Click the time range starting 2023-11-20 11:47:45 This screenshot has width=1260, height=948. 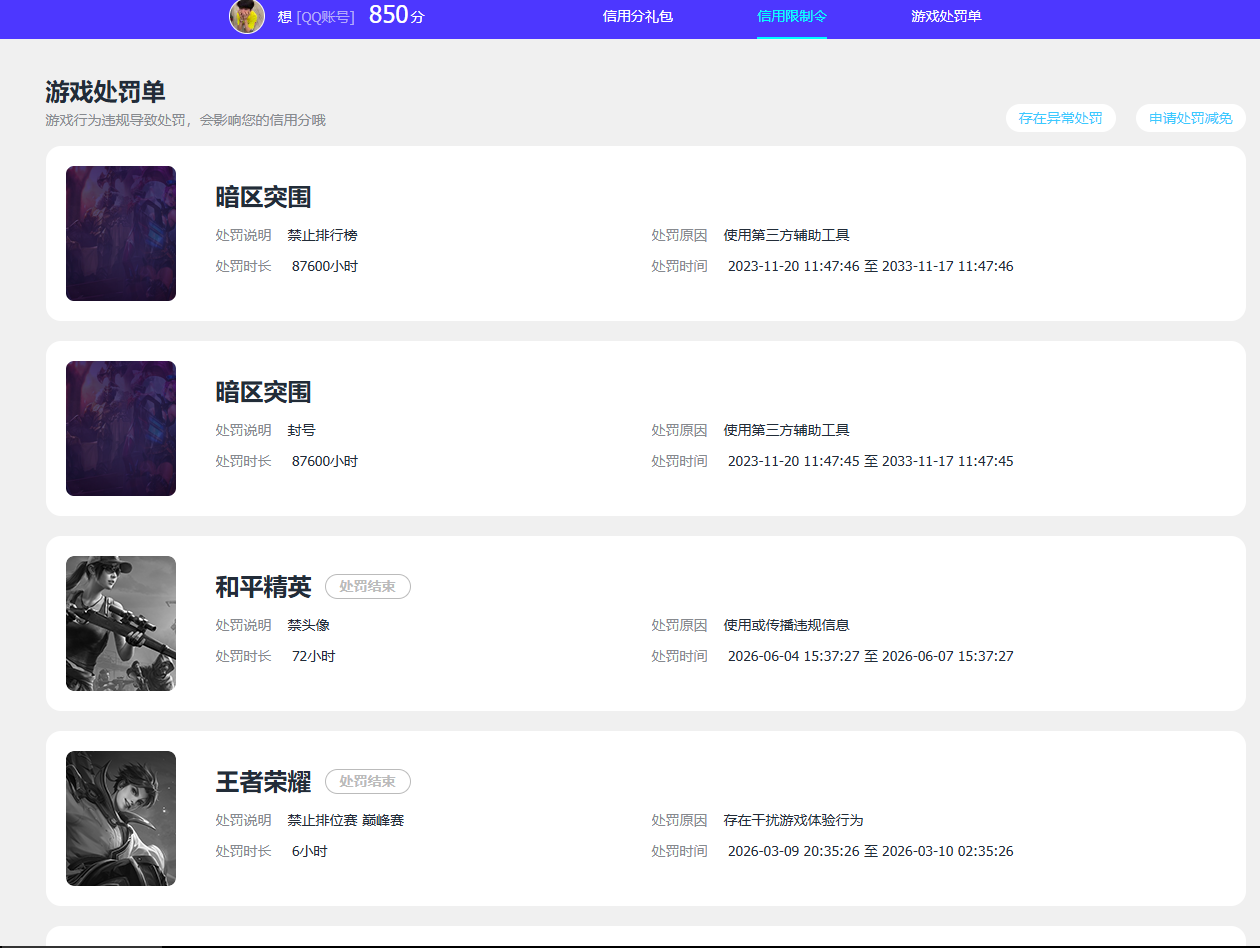(x=870, y=462)
